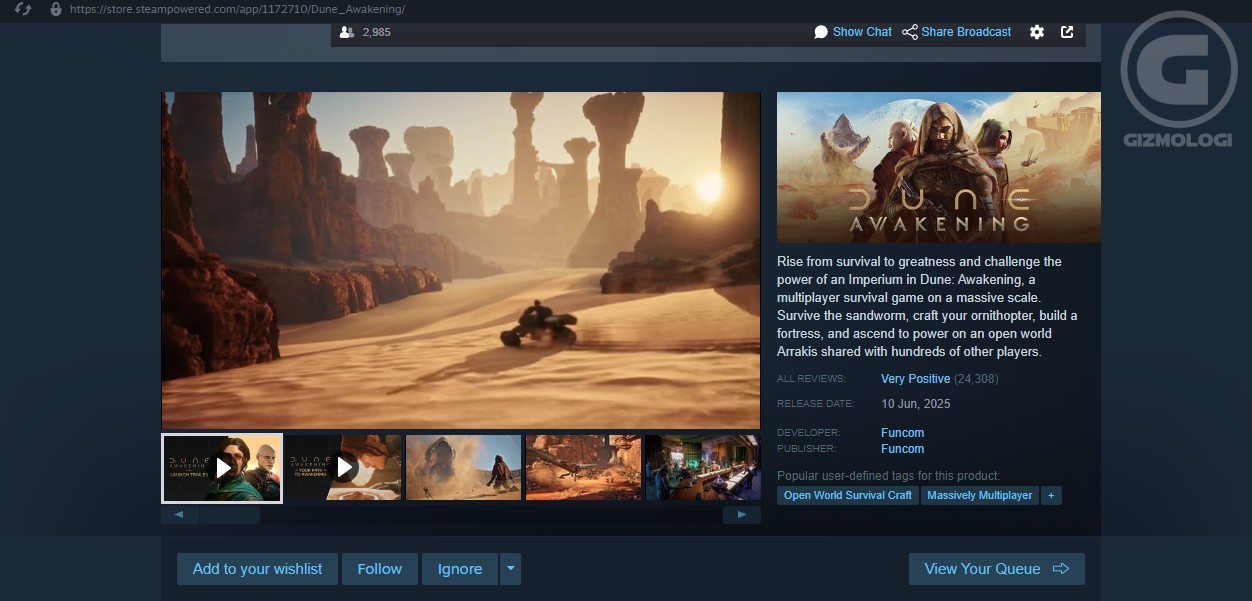This screenshot has width=1252, height=601.
Task: Open broadcast settings with the gear icon
Action: tap(1037, 32)
